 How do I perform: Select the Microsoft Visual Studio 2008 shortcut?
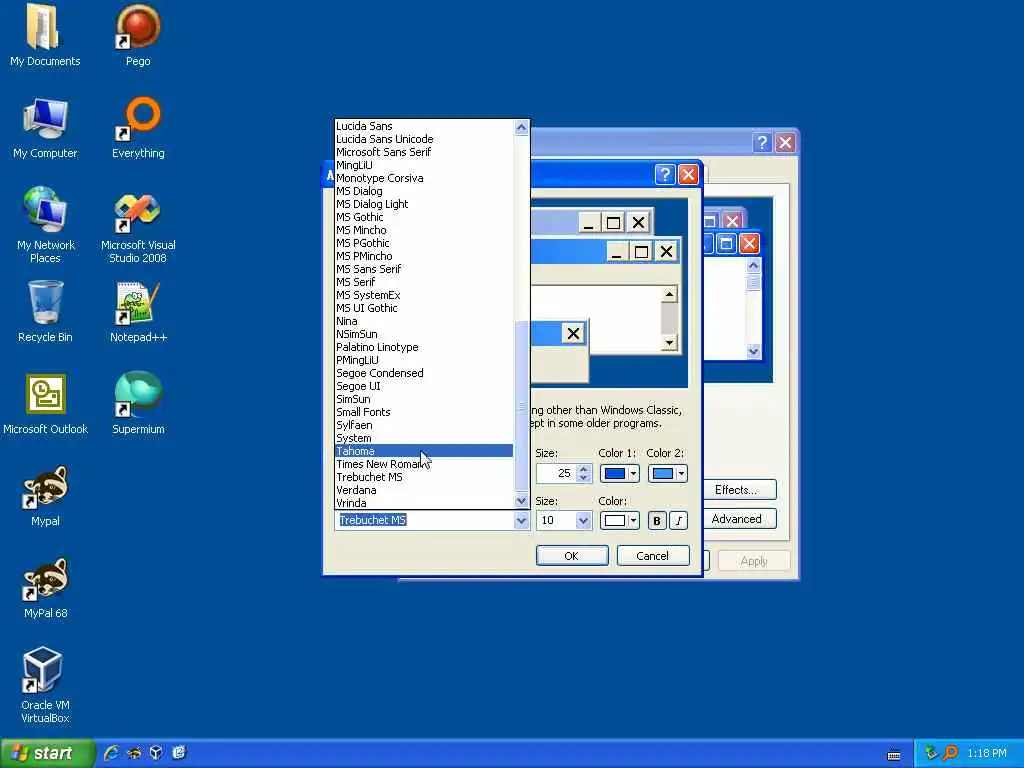138,225
